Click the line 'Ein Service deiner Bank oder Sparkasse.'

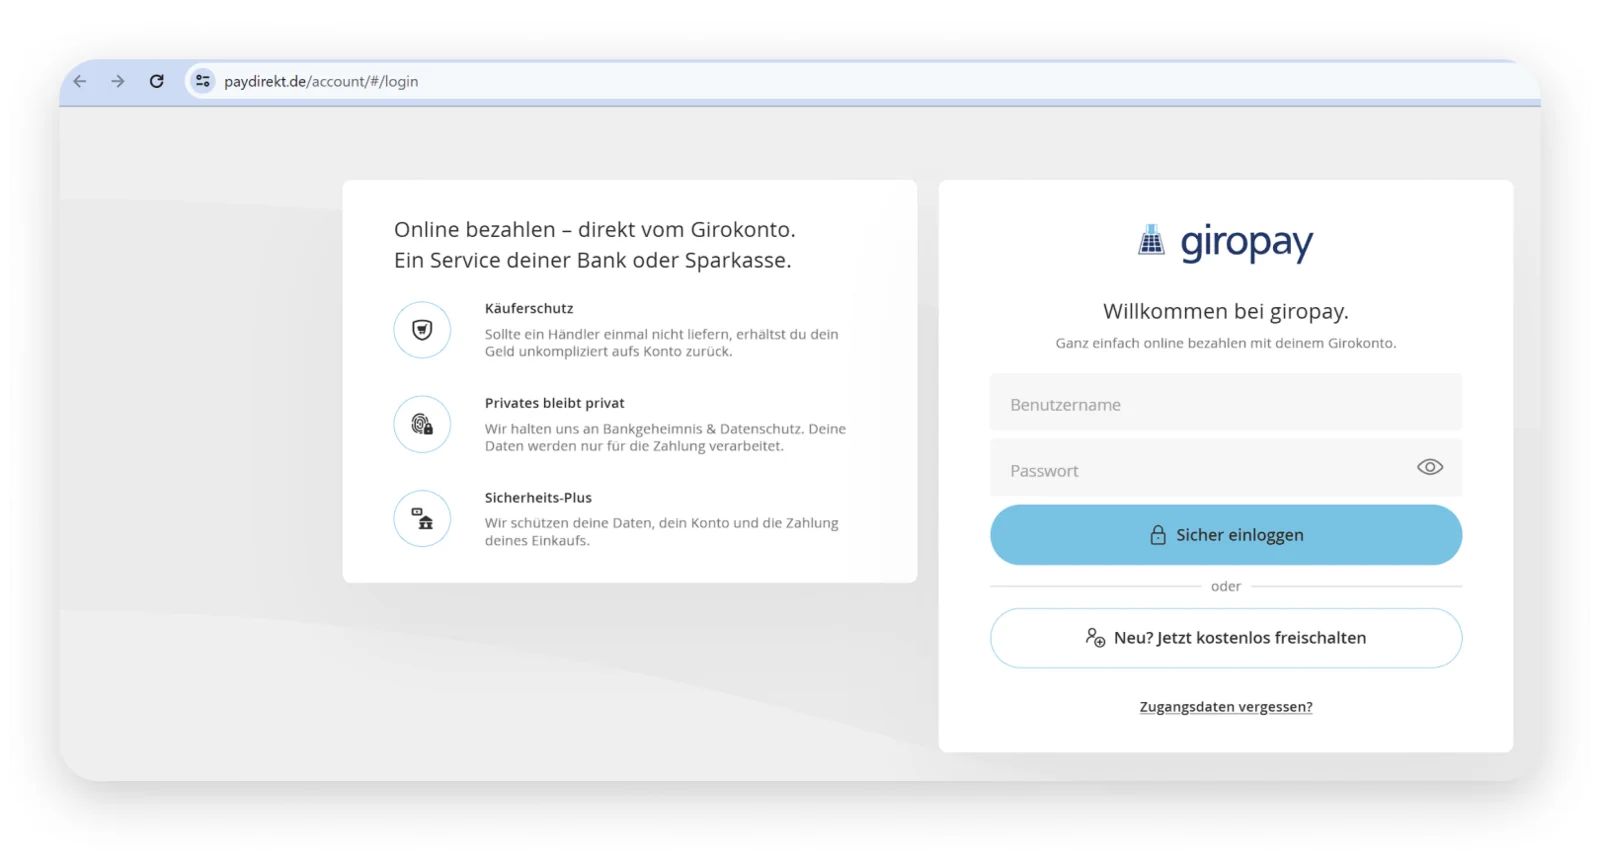593,260
